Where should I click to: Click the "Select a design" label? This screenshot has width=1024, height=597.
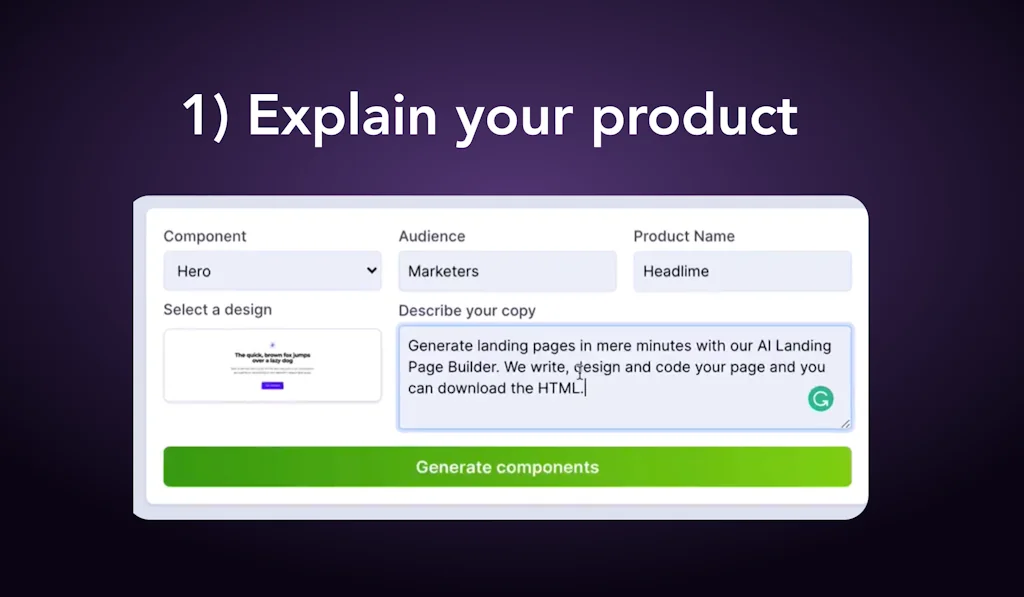[217, 310]
